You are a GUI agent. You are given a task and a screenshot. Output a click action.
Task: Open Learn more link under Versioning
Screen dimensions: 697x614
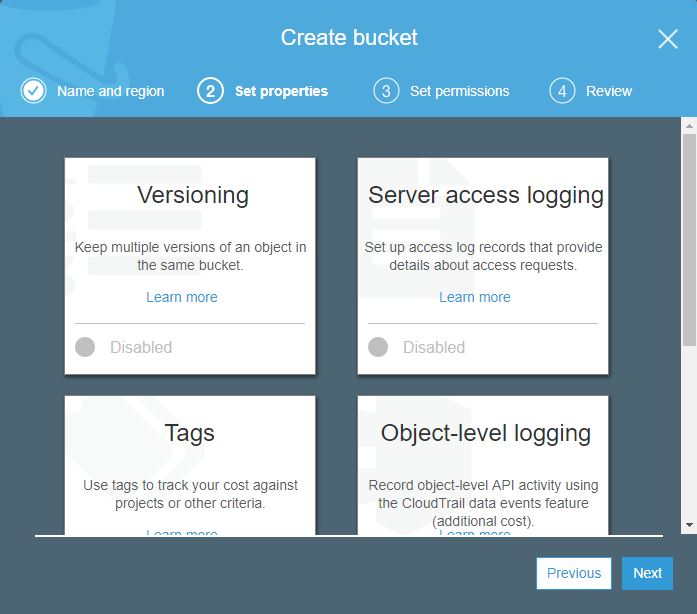[x=181, y=297]
